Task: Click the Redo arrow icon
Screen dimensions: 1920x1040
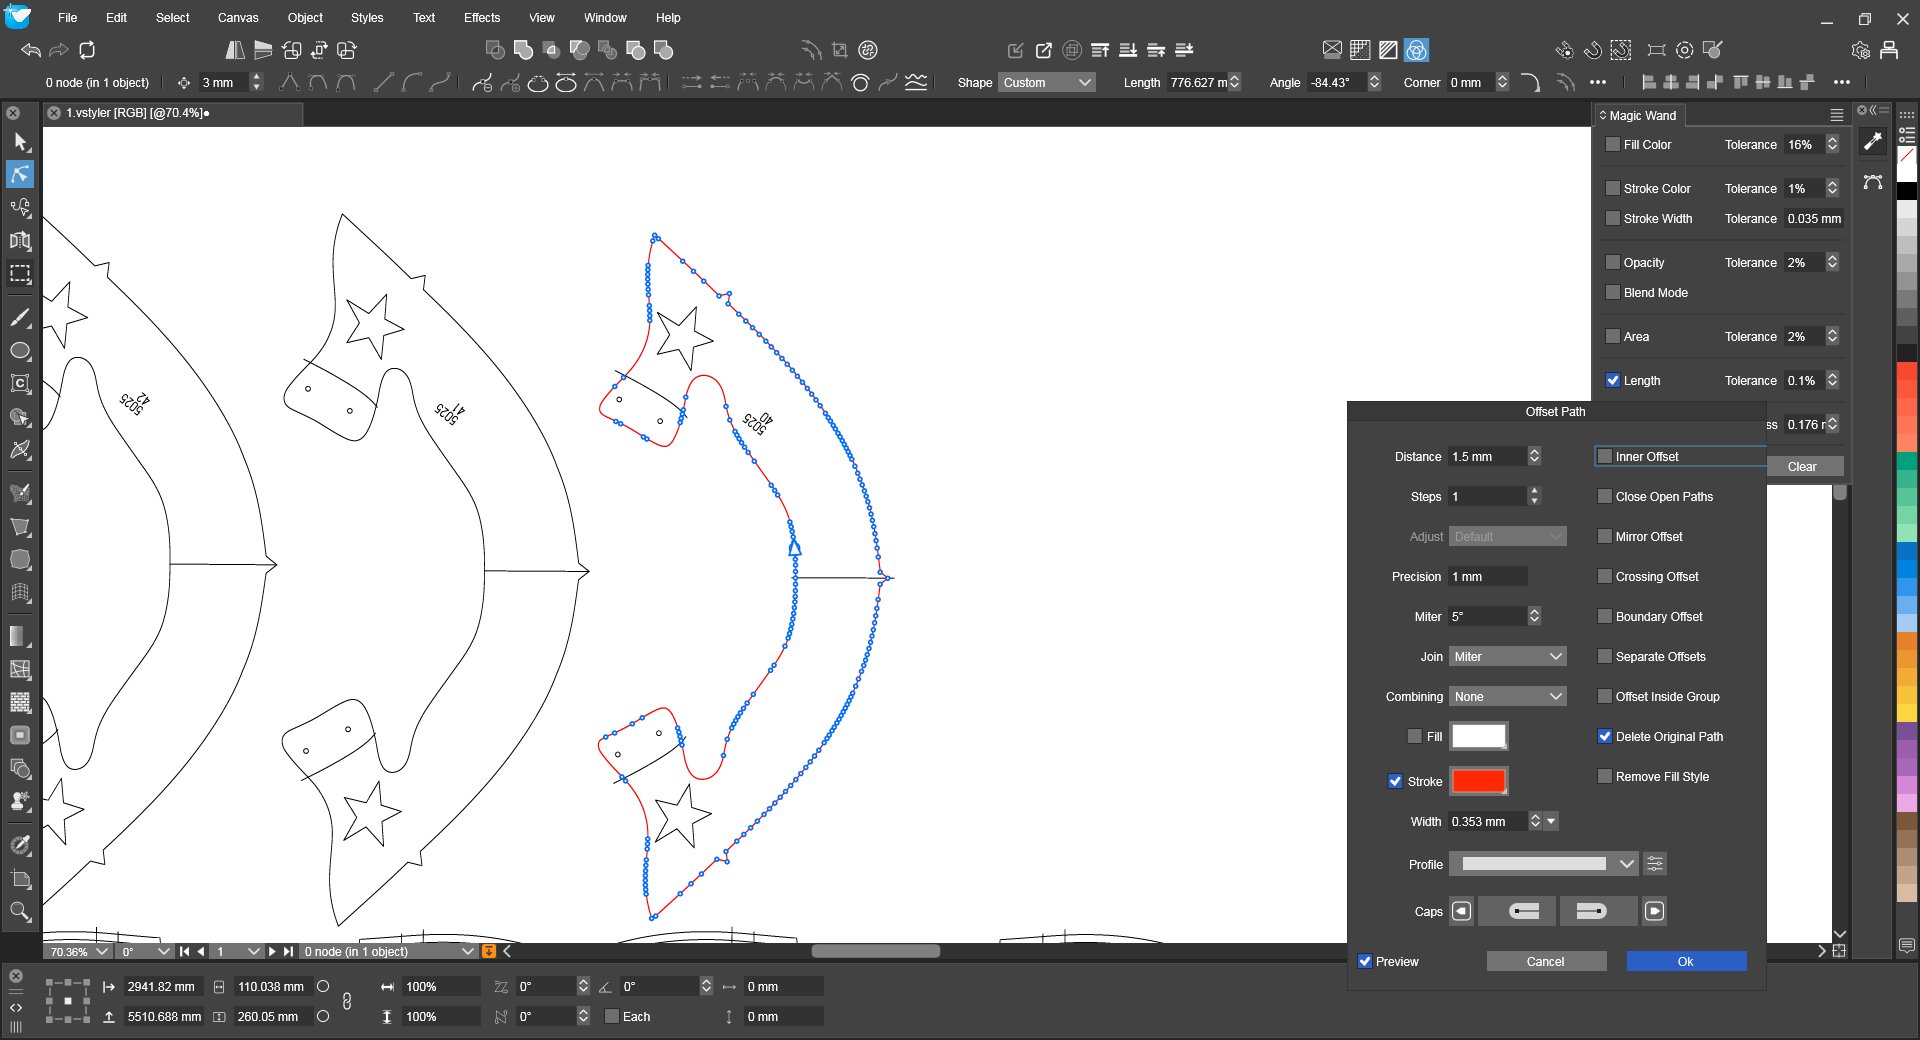Action: coord(59,50)
